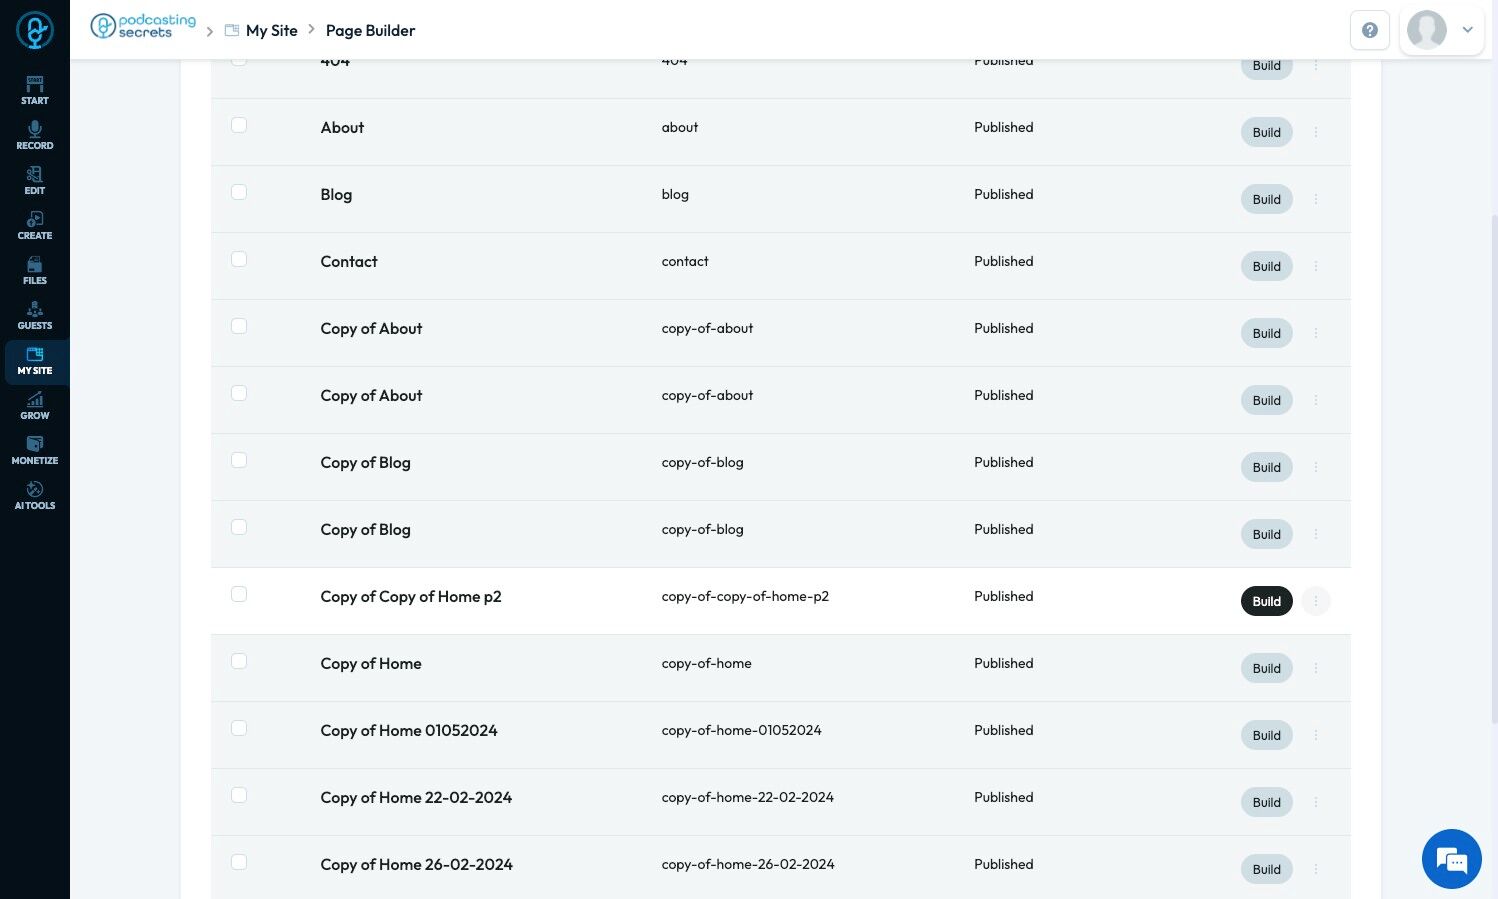The height and width of the screenshot is (899, 1498).
Task: Check the Copy of Home row checkbox
Action: tap(239, 661)
